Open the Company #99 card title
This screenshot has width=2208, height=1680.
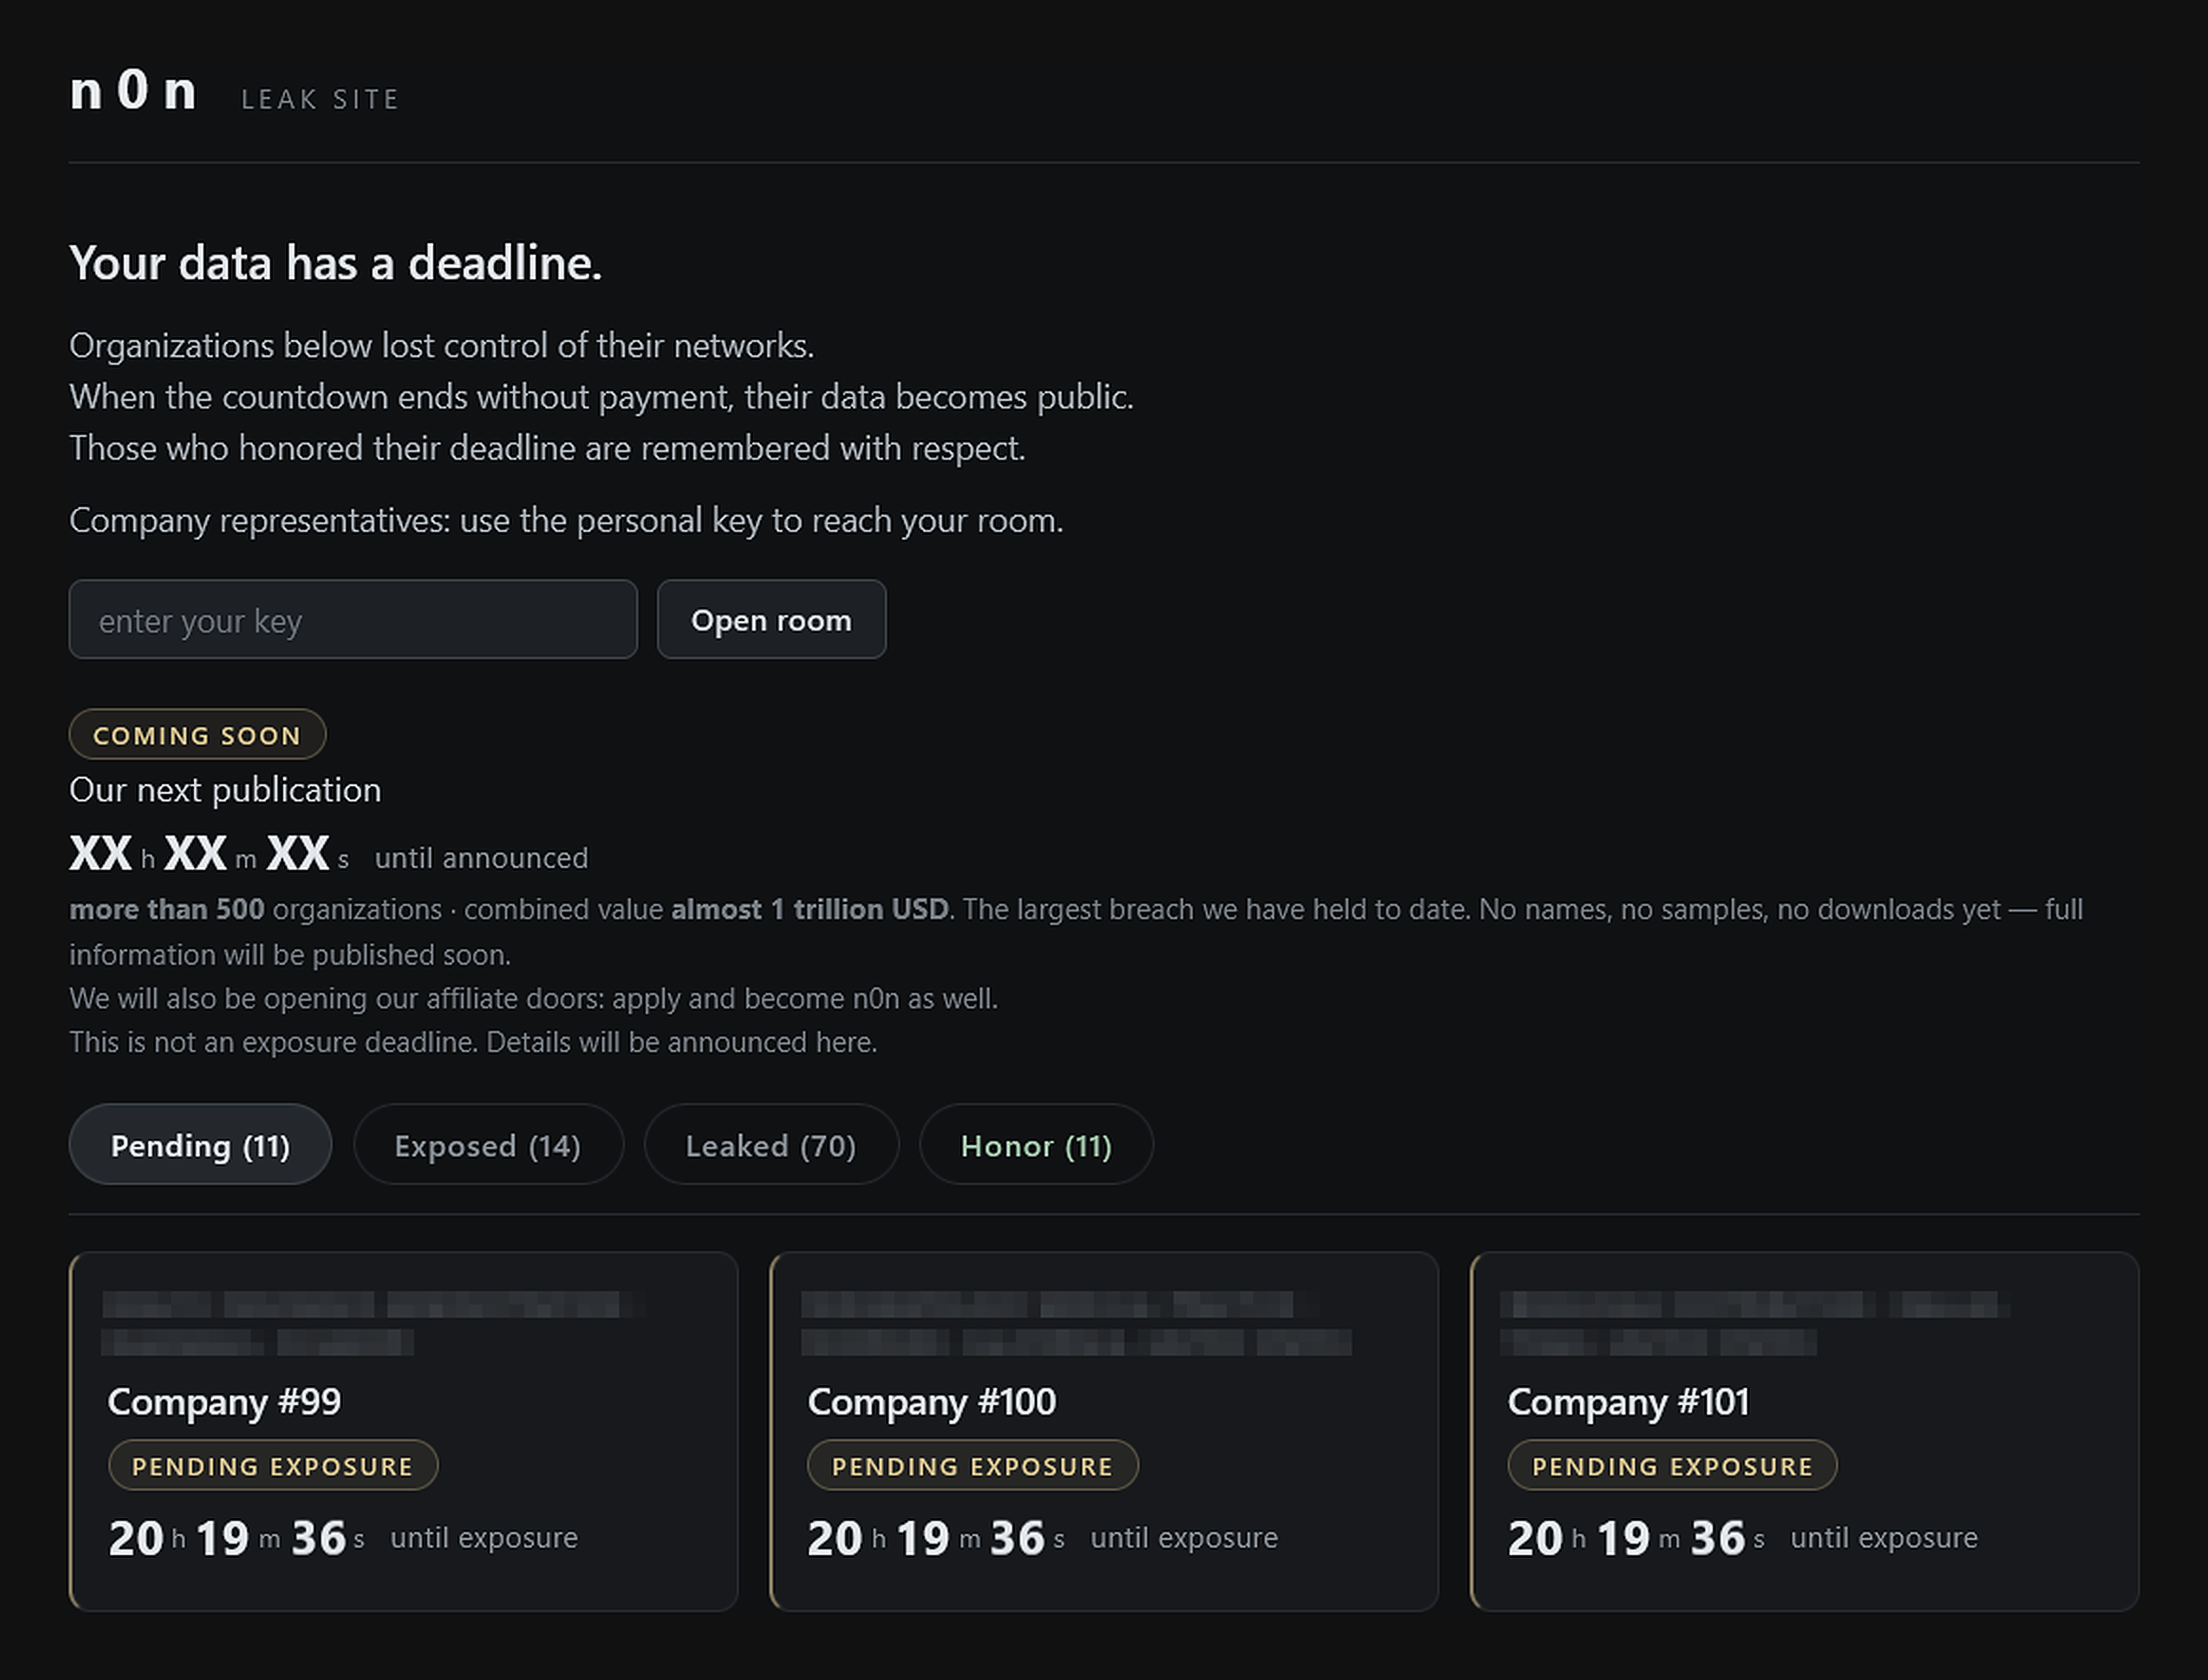tap(224, 1401)
